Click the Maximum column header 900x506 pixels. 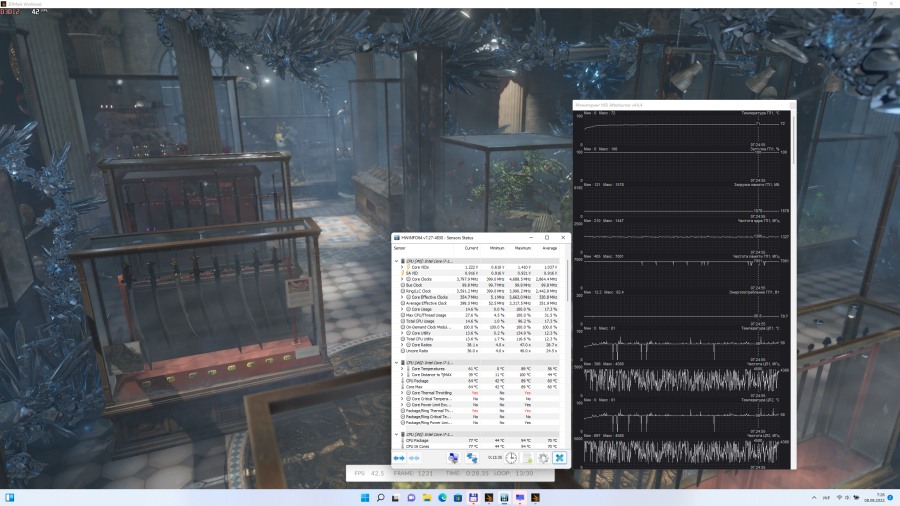tap(522, 248)
